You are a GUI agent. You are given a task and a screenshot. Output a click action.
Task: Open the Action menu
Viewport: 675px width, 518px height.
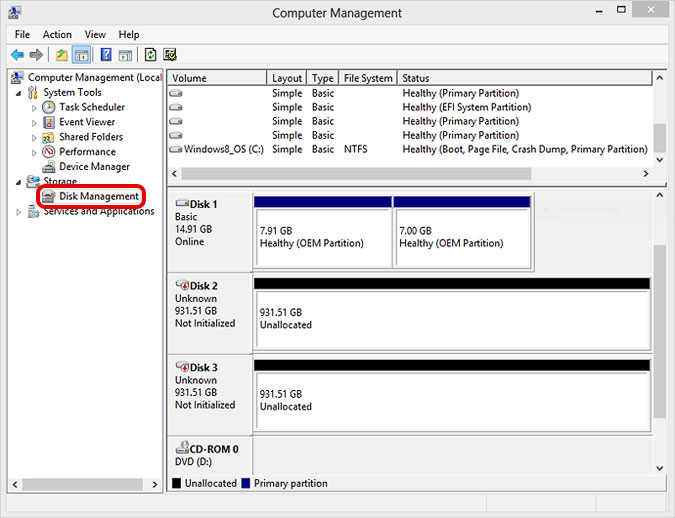click(x=57, y=34)
